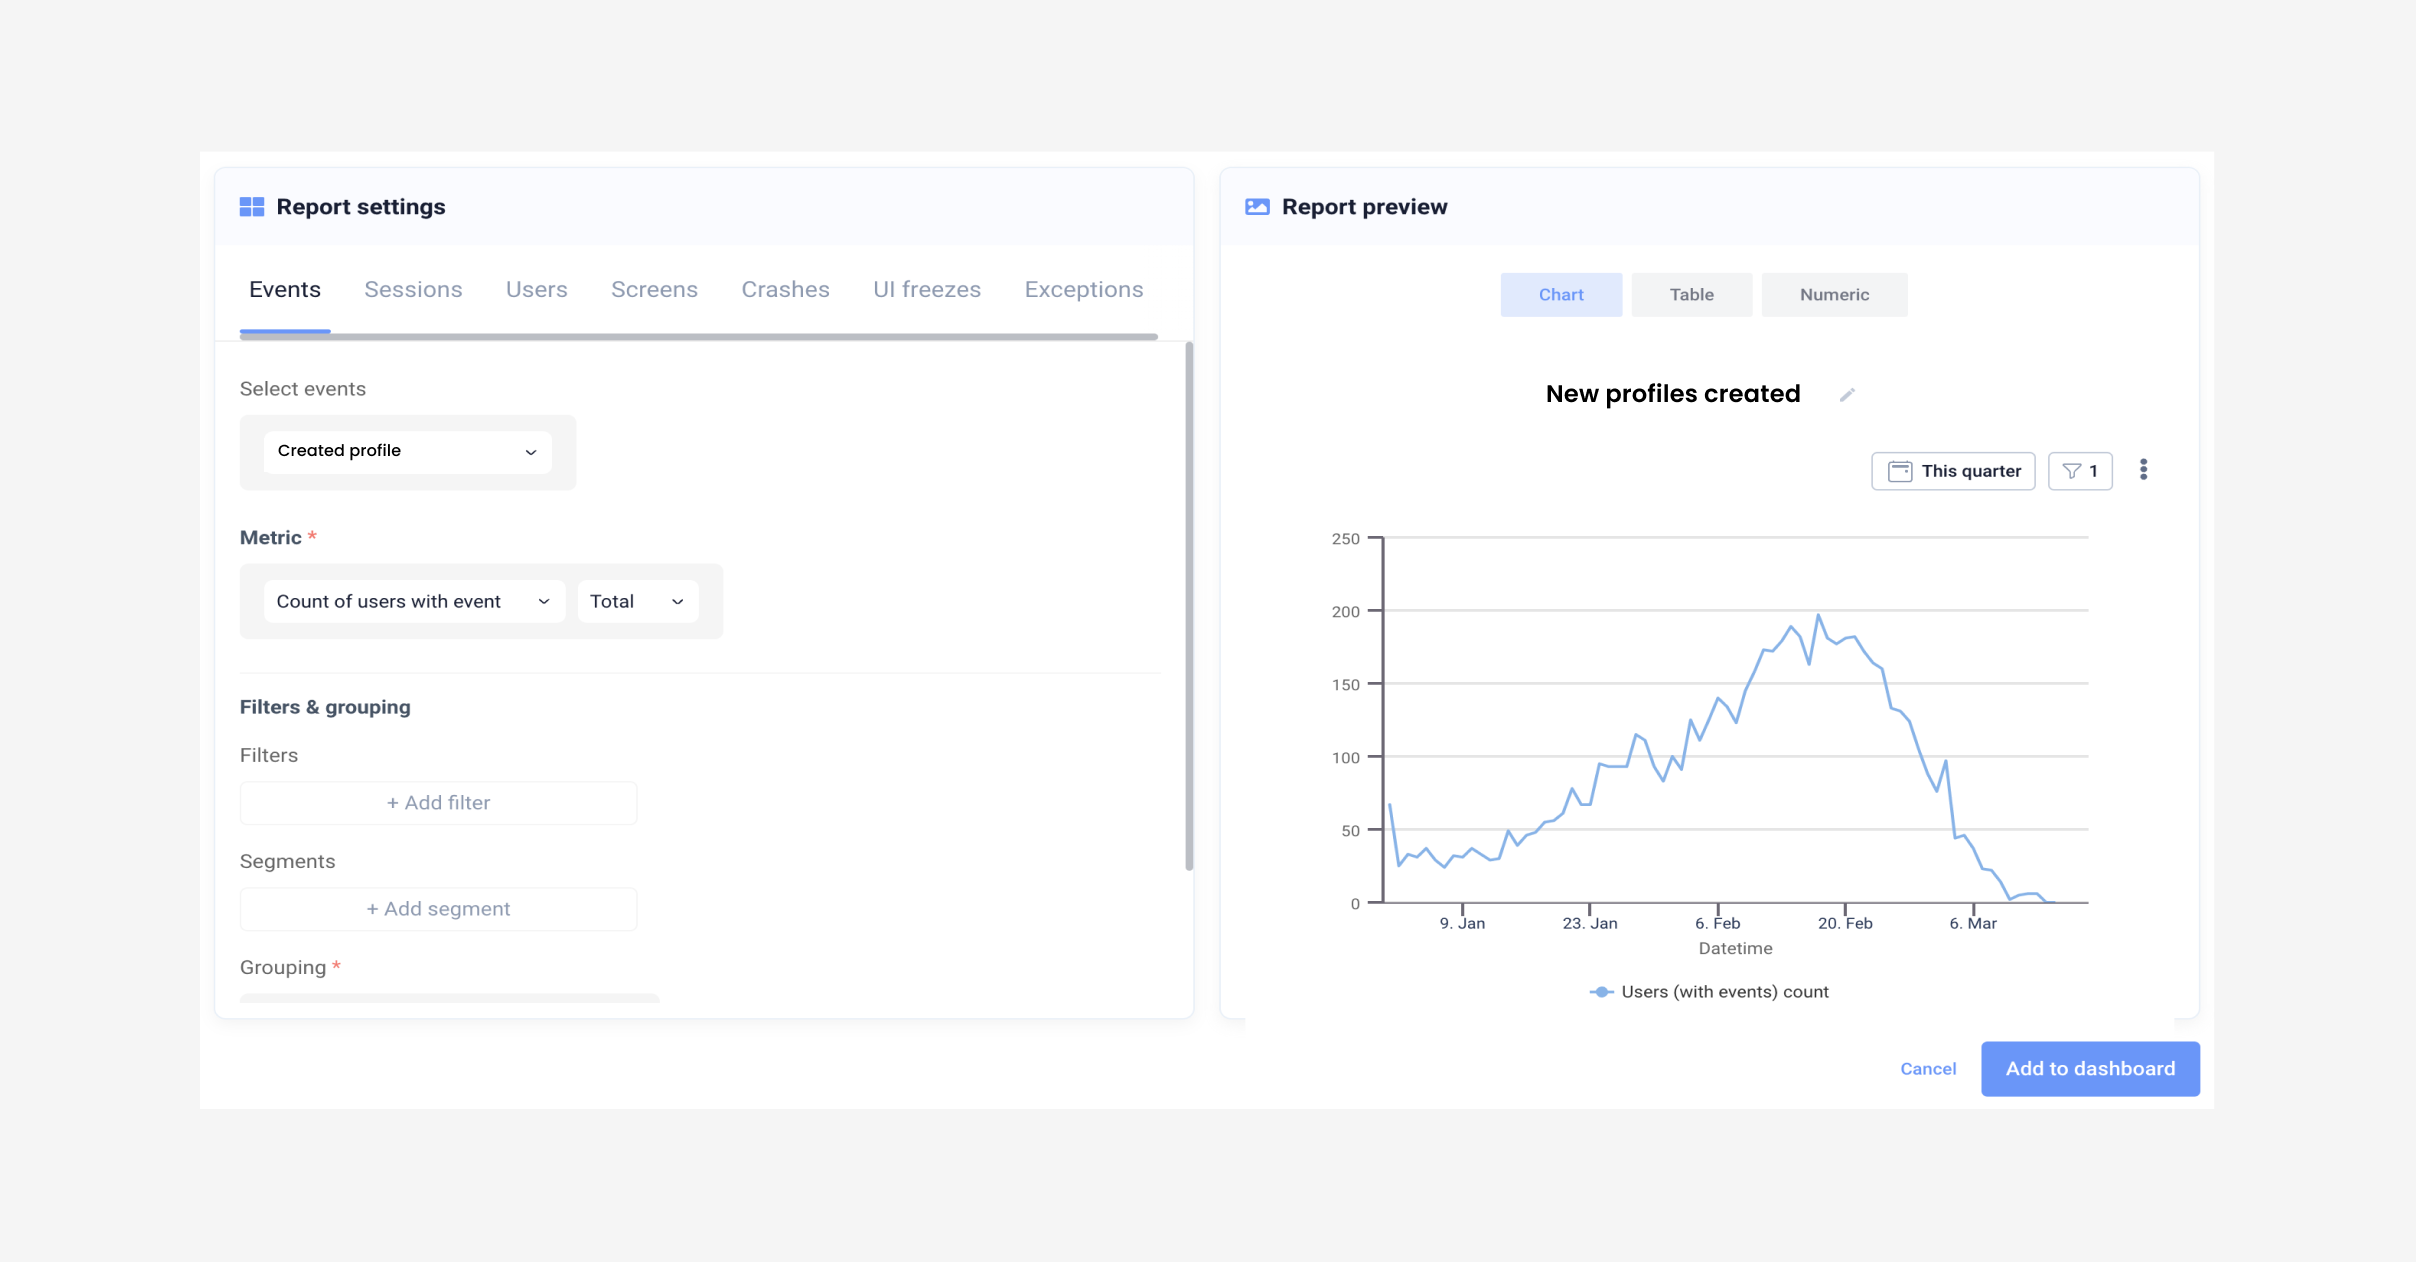The height and width of the screenshot is (1262, 2416).
Task: Click the Cancel link
Action: (x=1927, y=1069)
